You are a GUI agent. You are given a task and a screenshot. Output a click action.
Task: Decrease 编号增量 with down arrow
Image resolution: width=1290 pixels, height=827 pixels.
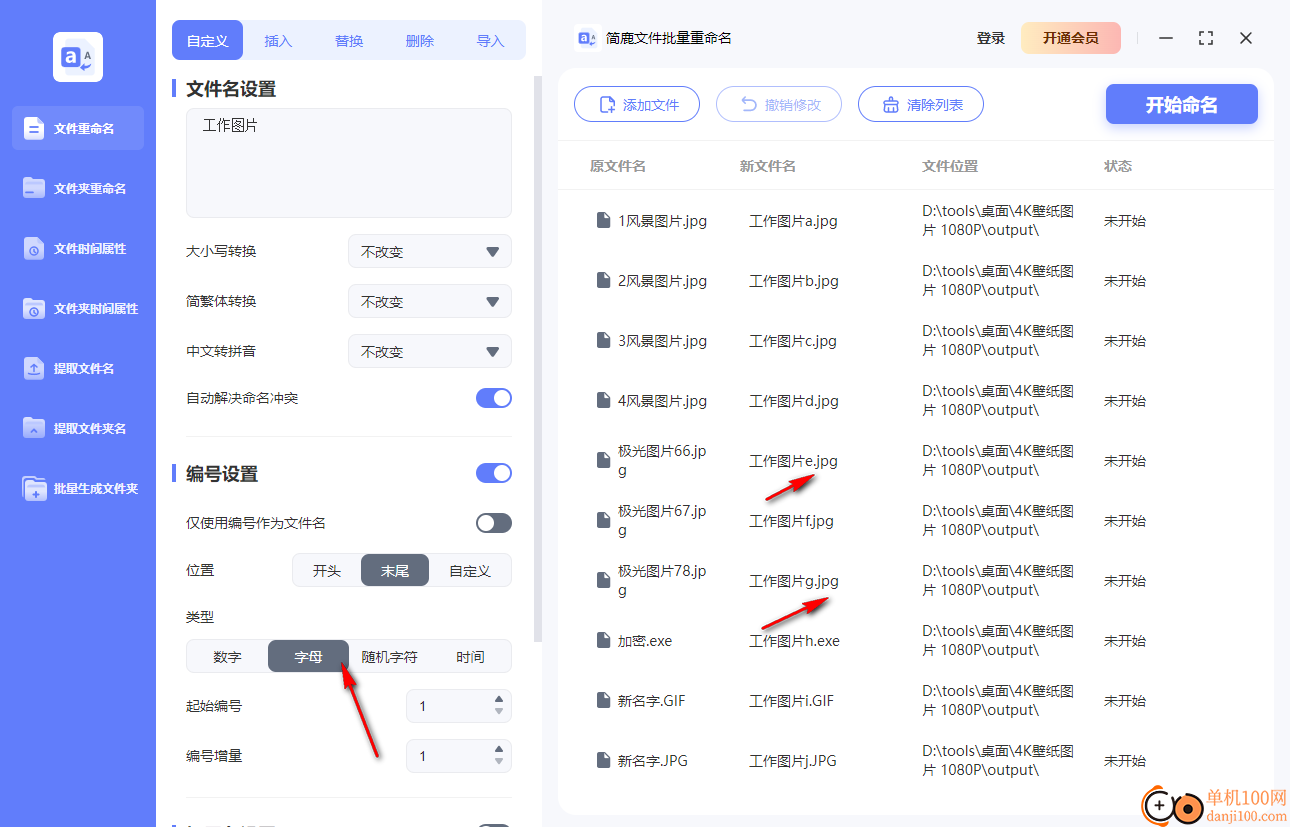click(499, 762)
